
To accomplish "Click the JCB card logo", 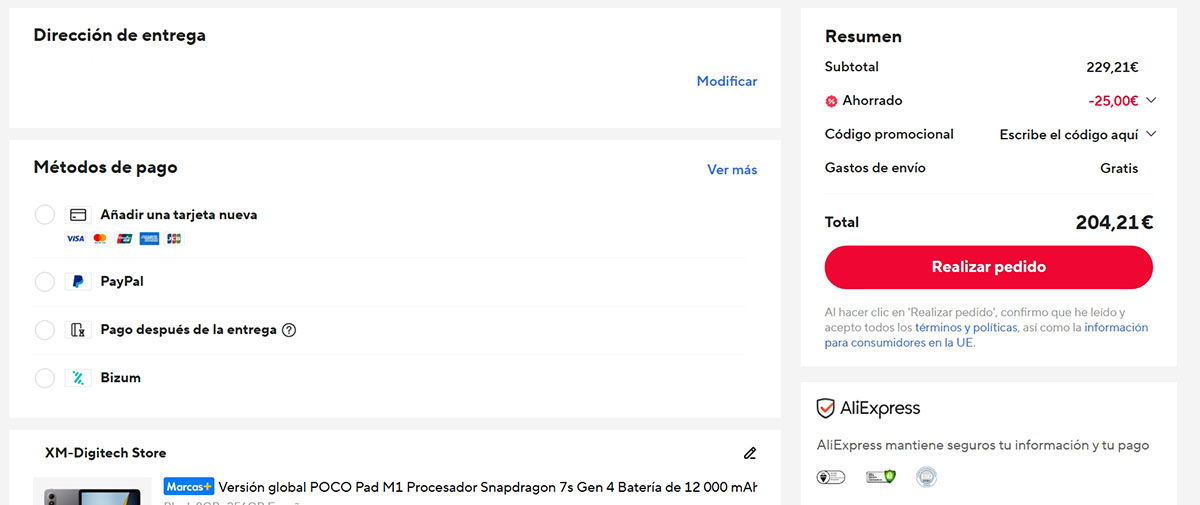I will click(174, 239).
